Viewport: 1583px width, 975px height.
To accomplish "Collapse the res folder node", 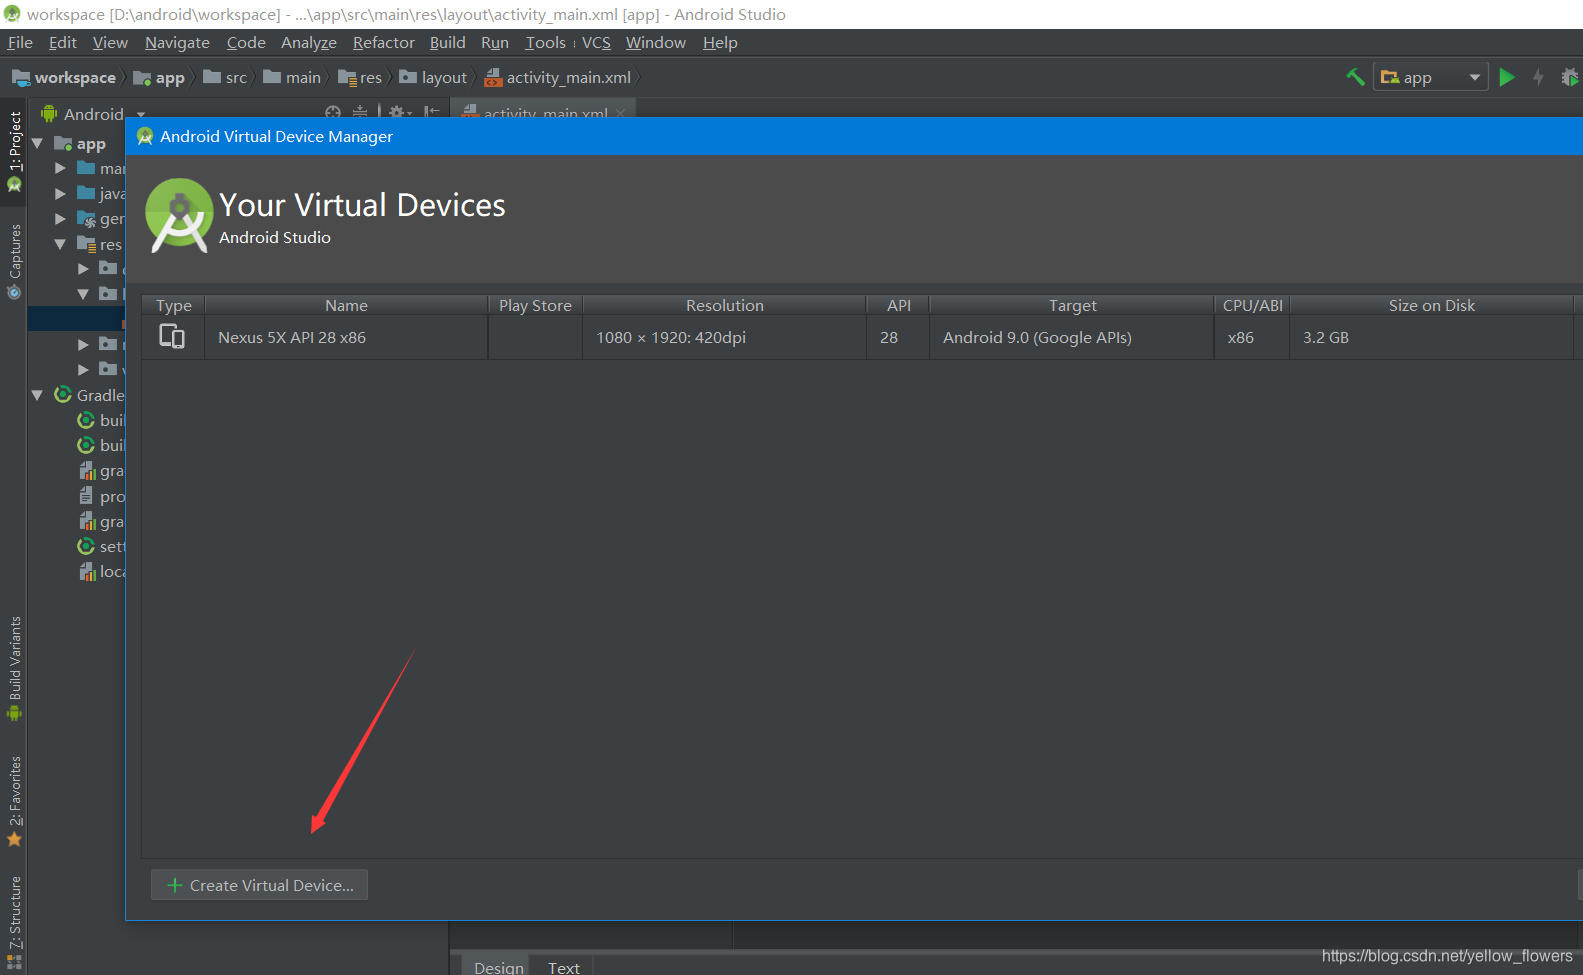I will click(x=61, y=244).
